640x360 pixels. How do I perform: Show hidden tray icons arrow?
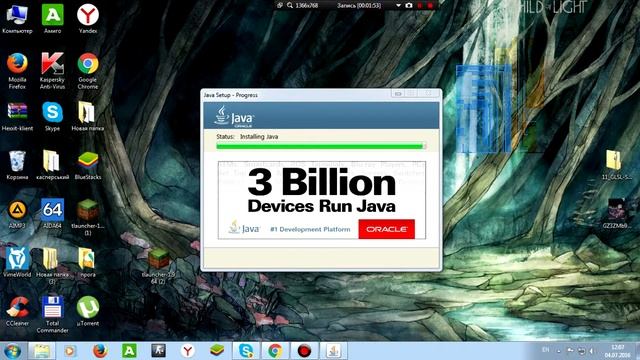pyautogui.click(x=559, y=351)
